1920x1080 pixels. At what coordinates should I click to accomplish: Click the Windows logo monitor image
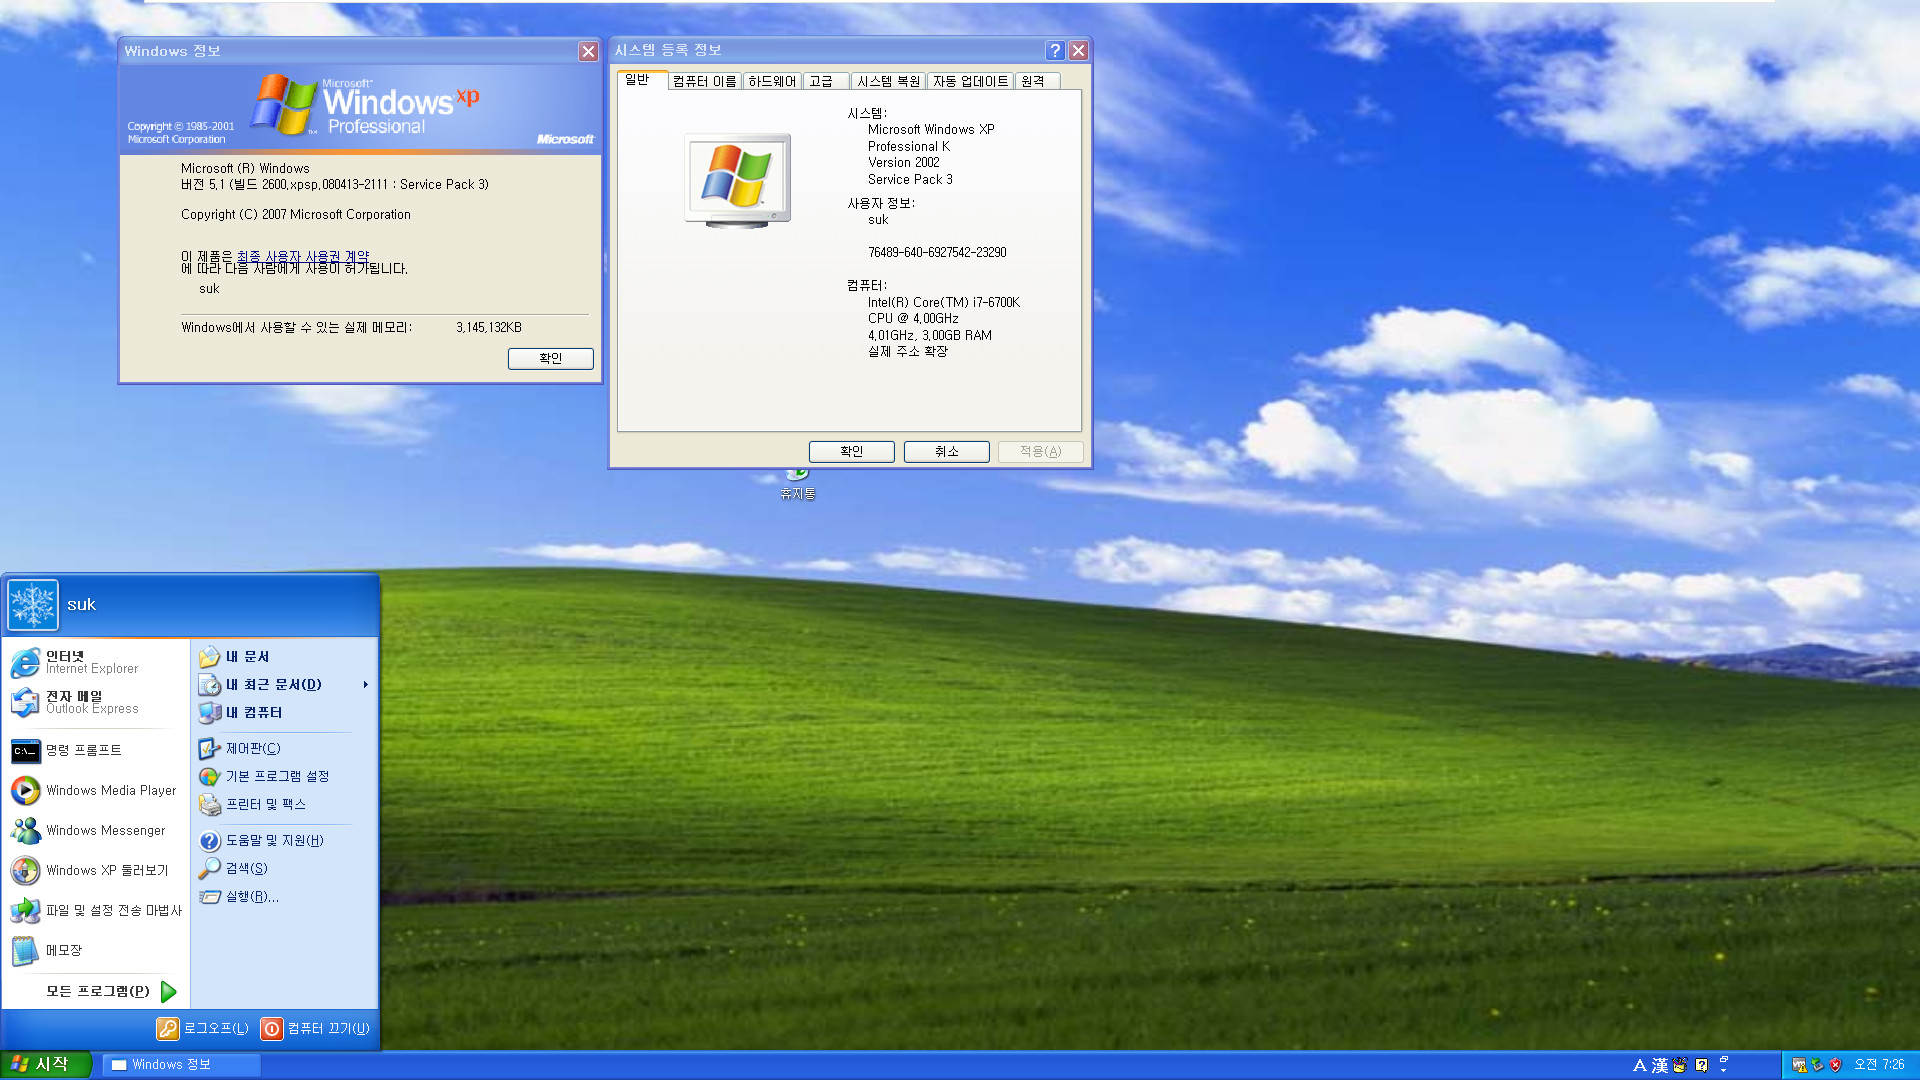(x=738, y=181)
